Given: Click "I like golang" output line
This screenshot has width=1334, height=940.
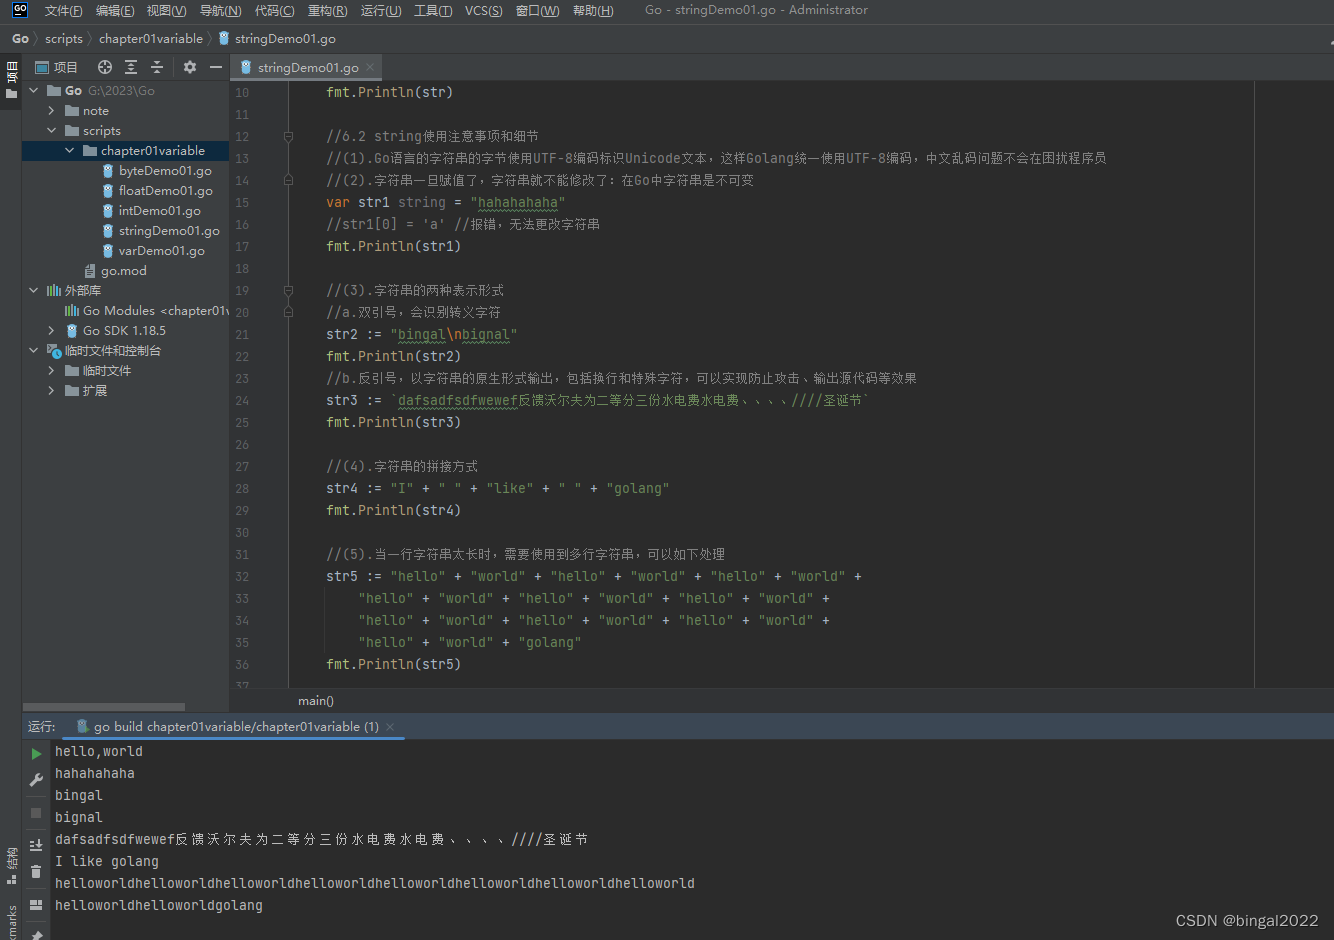Looking at the screenshot, I should pyautogui.click(x=107, y=861).
